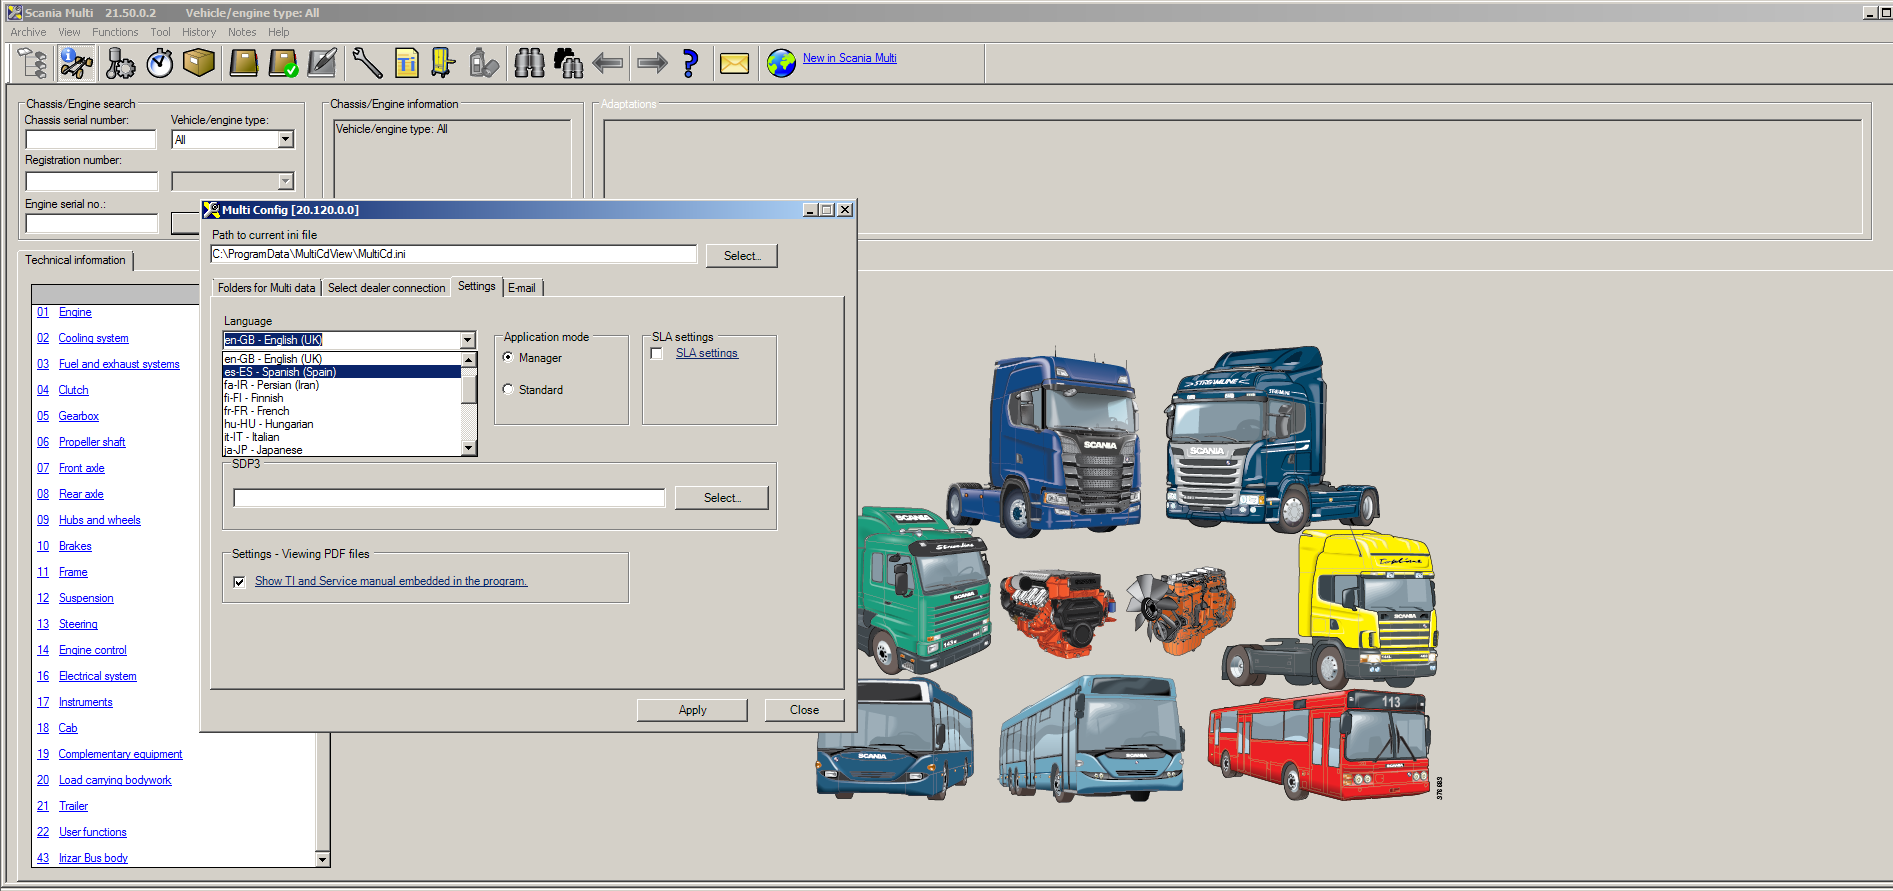Click Select button next to ini path
1893x891 pixels.
pyautogui.click(x=742, y=256)
